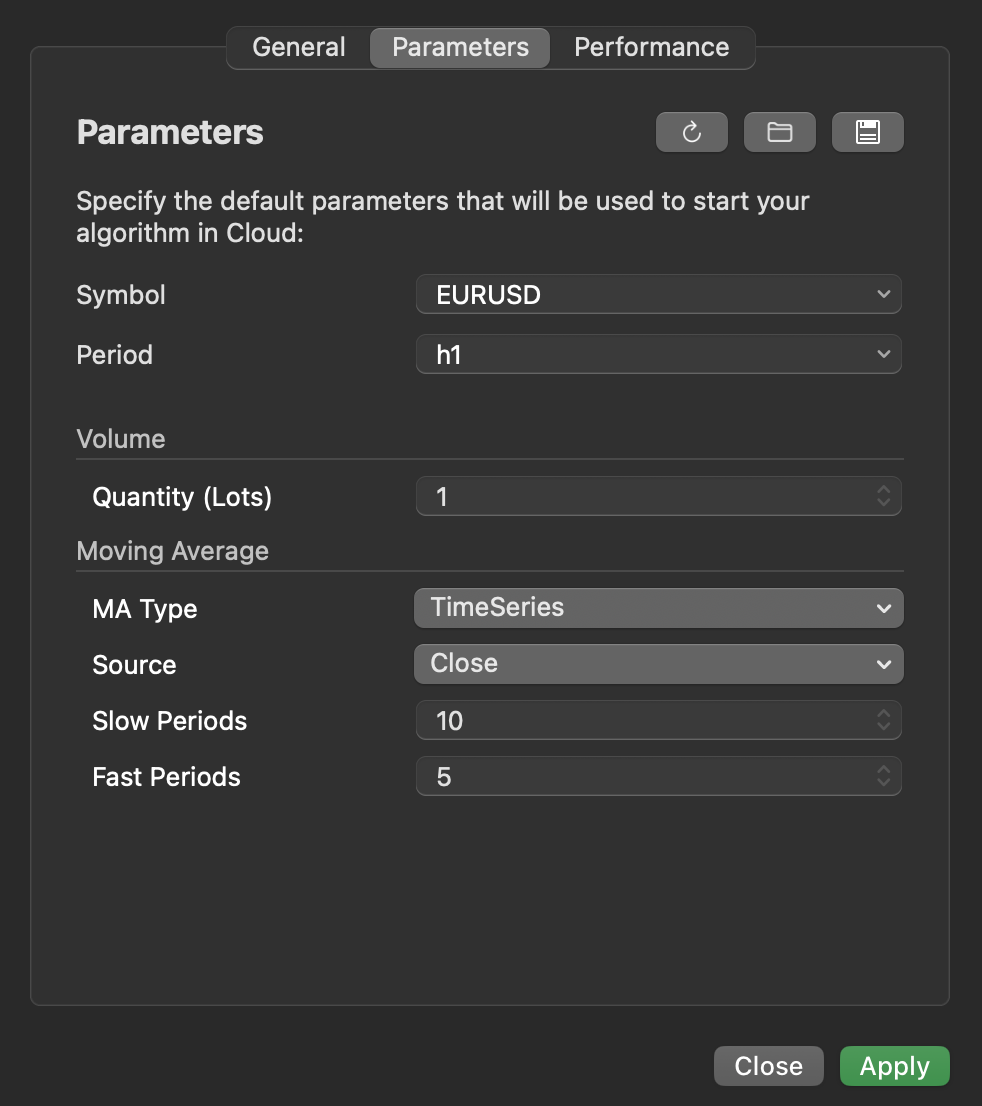Select the Parameters tab
The image size is (982, 1106).
point(460,47)
